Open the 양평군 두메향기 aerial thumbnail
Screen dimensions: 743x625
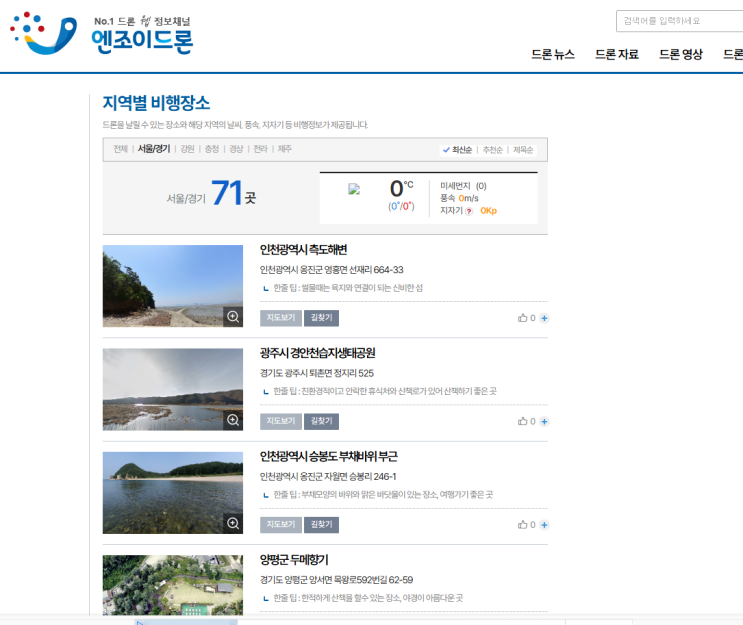172,585
